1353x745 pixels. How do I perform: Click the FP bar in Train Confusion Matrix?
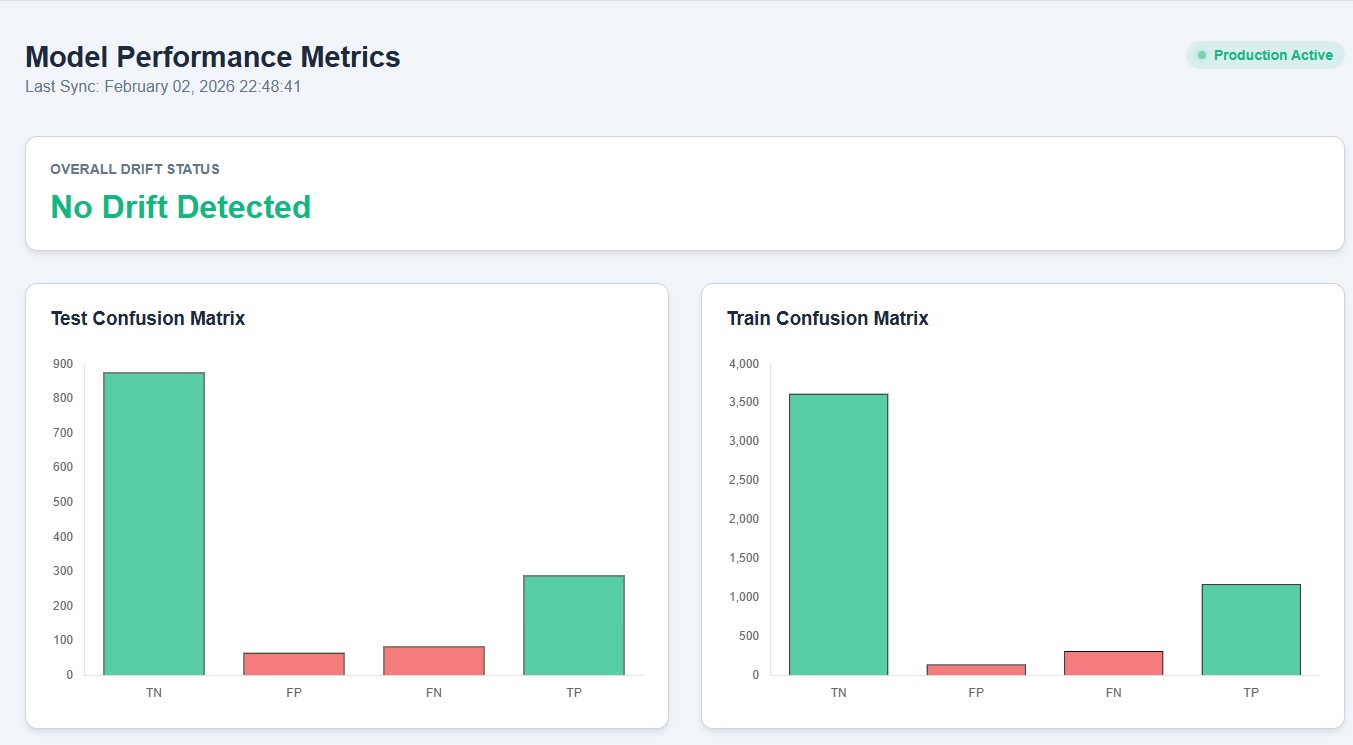click(976, 669)
